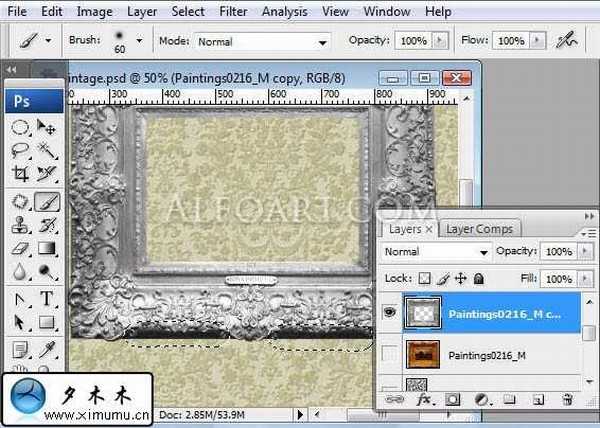This screenshot has width=600, height=428.
Task: Switch to the Layer Comps tab
Action: (479, 229)
